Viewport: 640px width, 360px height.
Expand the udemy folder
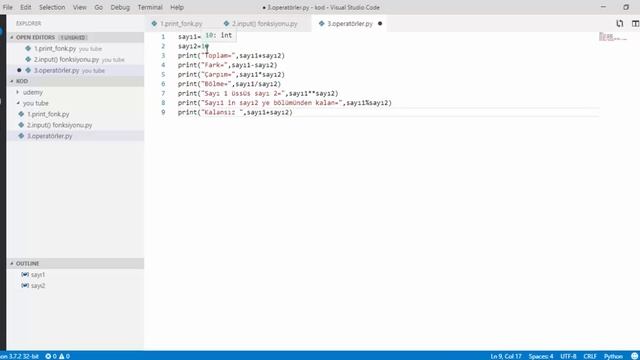[32, 92]
